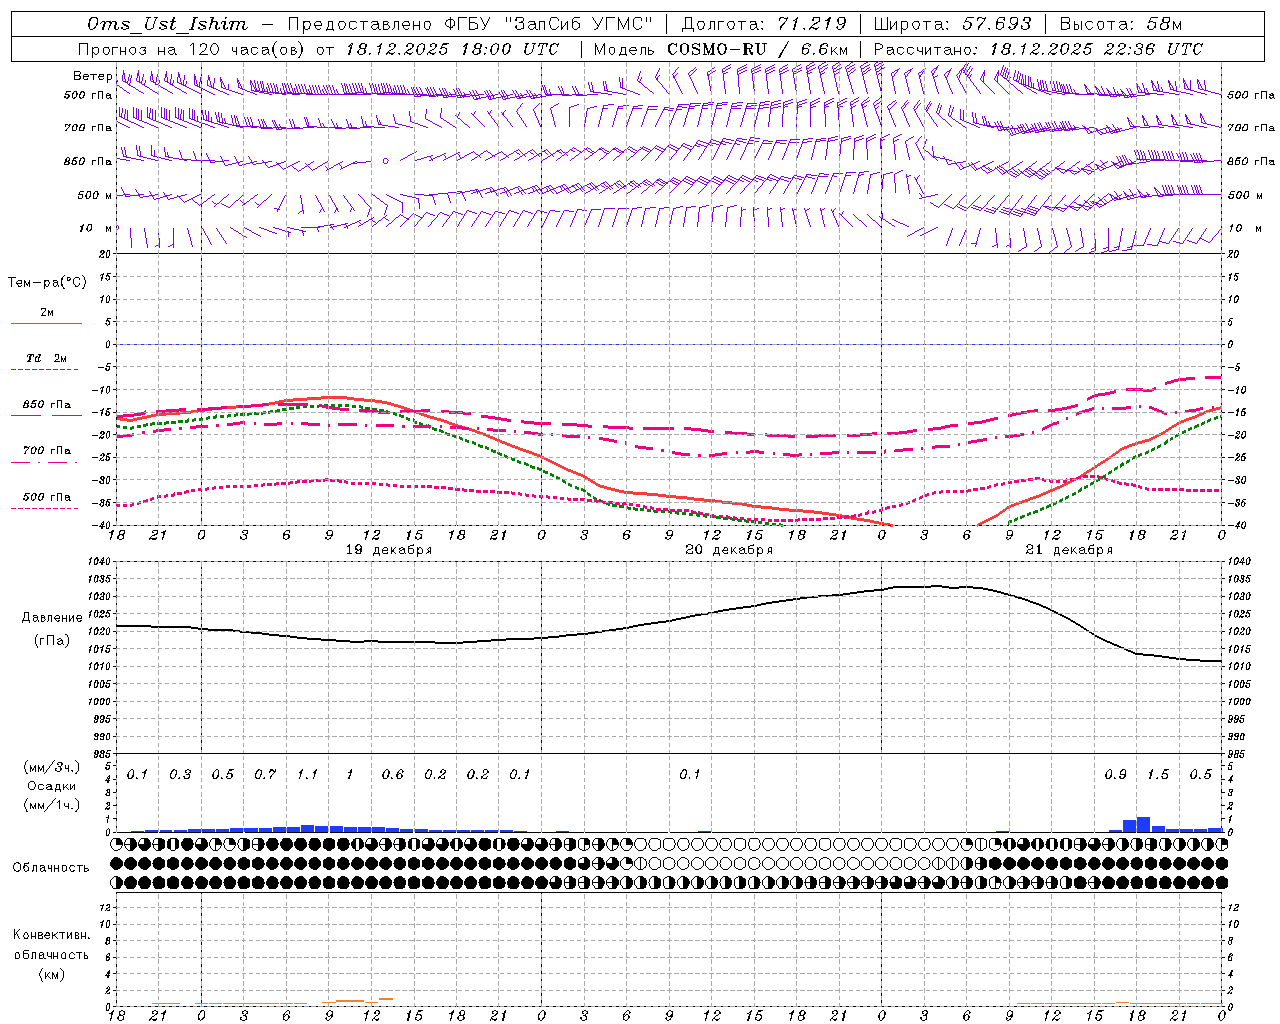1280x1024 pixels.
Task: Click the Td 2м dashed legend line
Action: point(46,369)
